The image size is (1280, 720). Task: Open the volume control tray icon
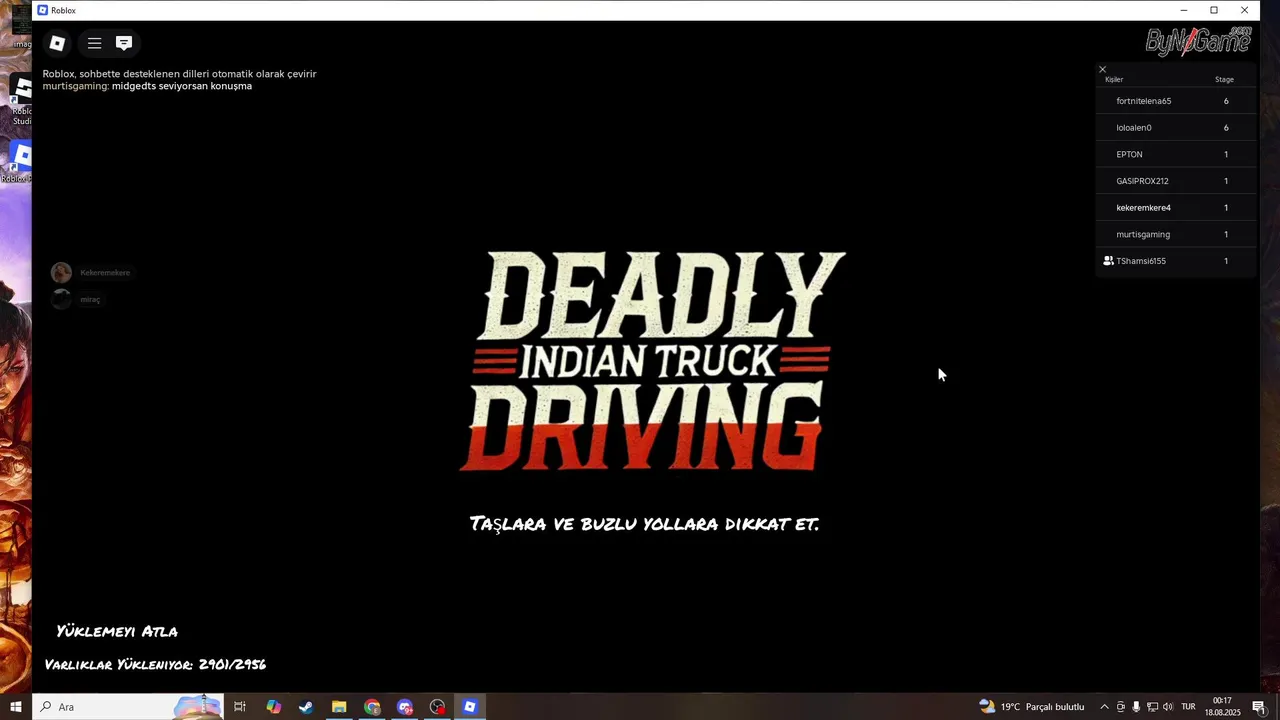coord(1167,707)
